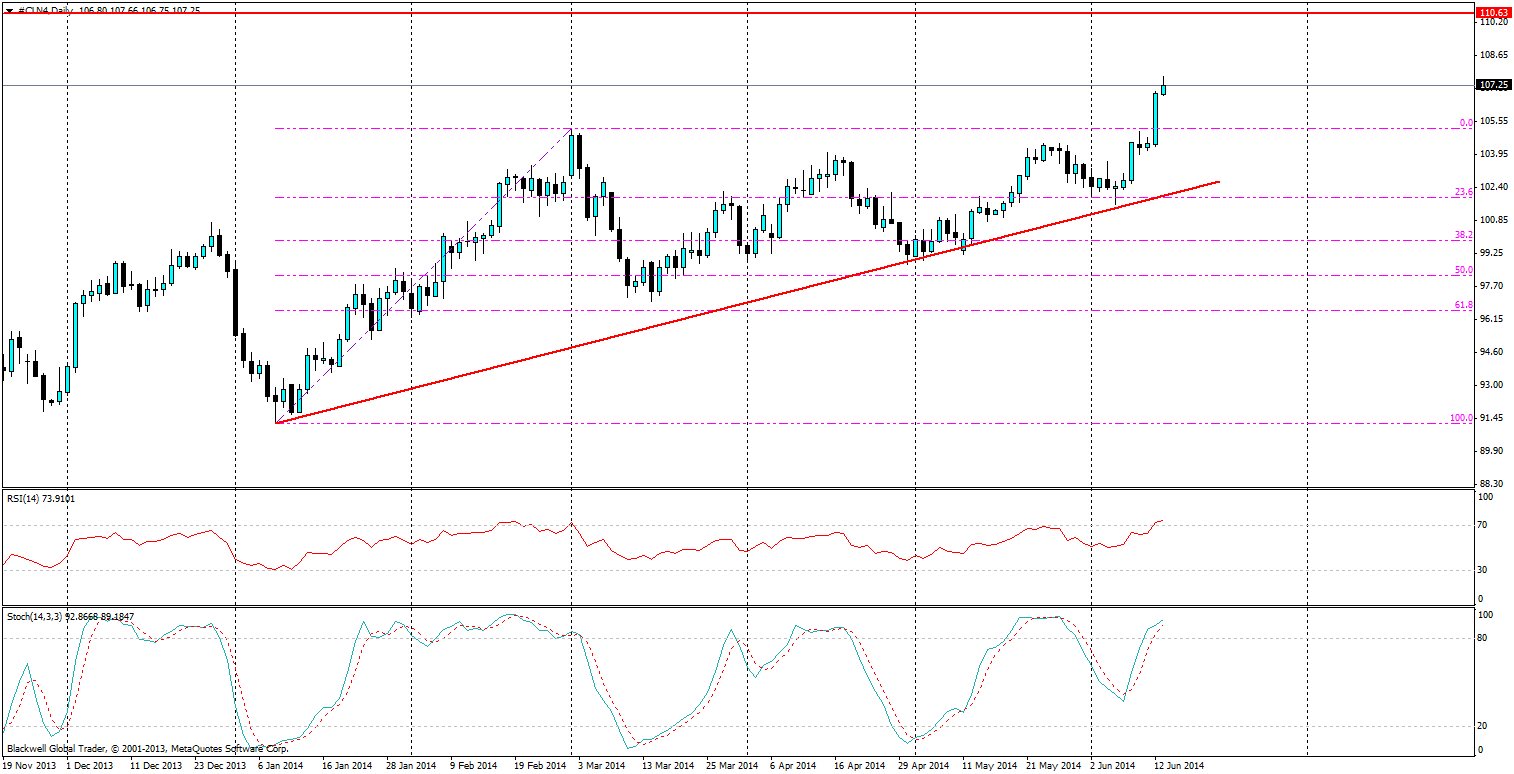Screen dimensions: 1514x774
Task: Click the 29 Apr 2014 date label
Action: coord(923,766)
